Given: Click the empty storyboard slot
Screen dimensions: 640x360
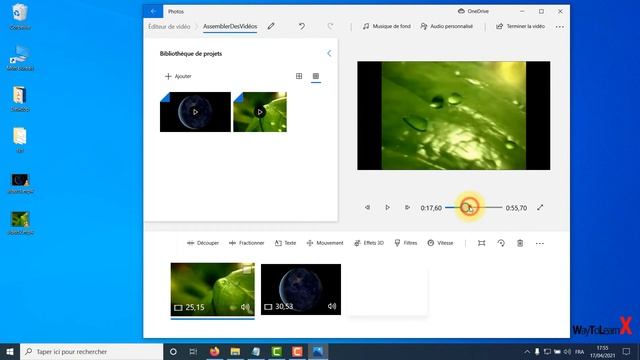Looking at the screenshot, I should tap(387, 291).
